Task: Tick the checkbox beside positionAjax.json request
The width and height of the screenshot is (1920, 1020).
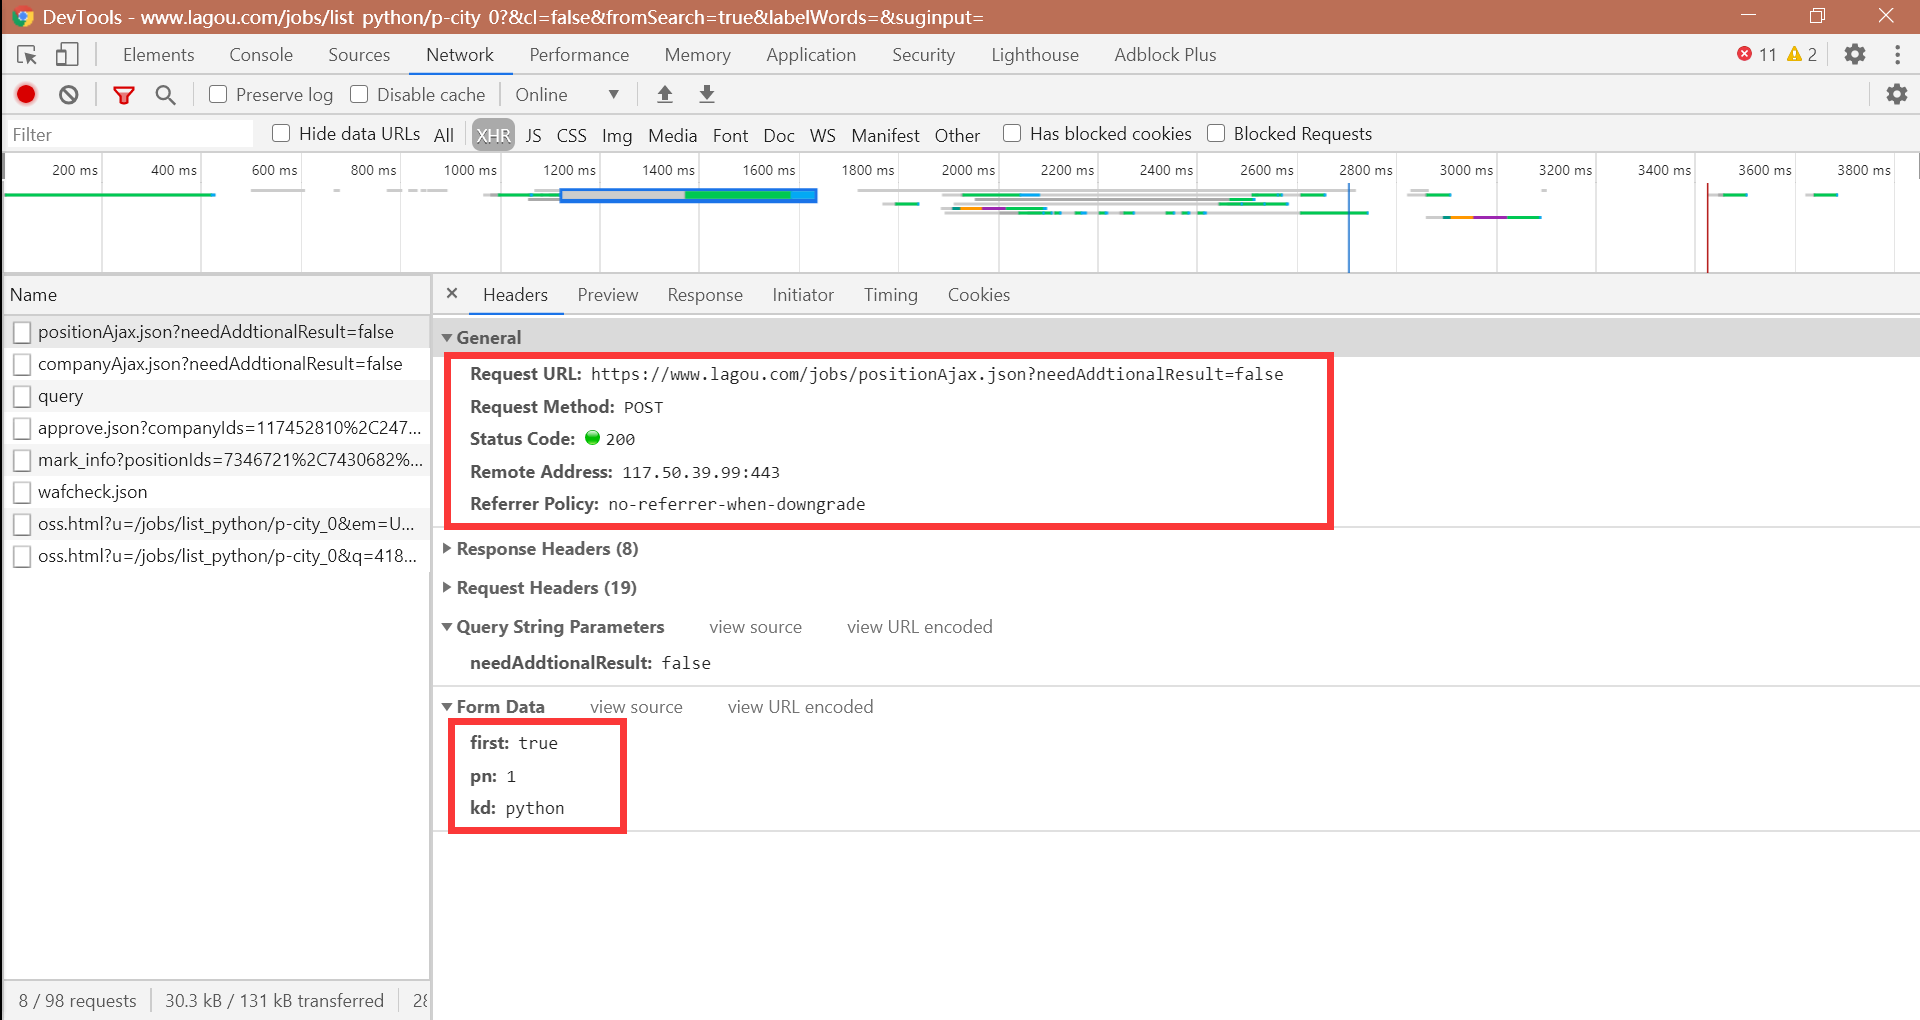Action: pos(22,332)
